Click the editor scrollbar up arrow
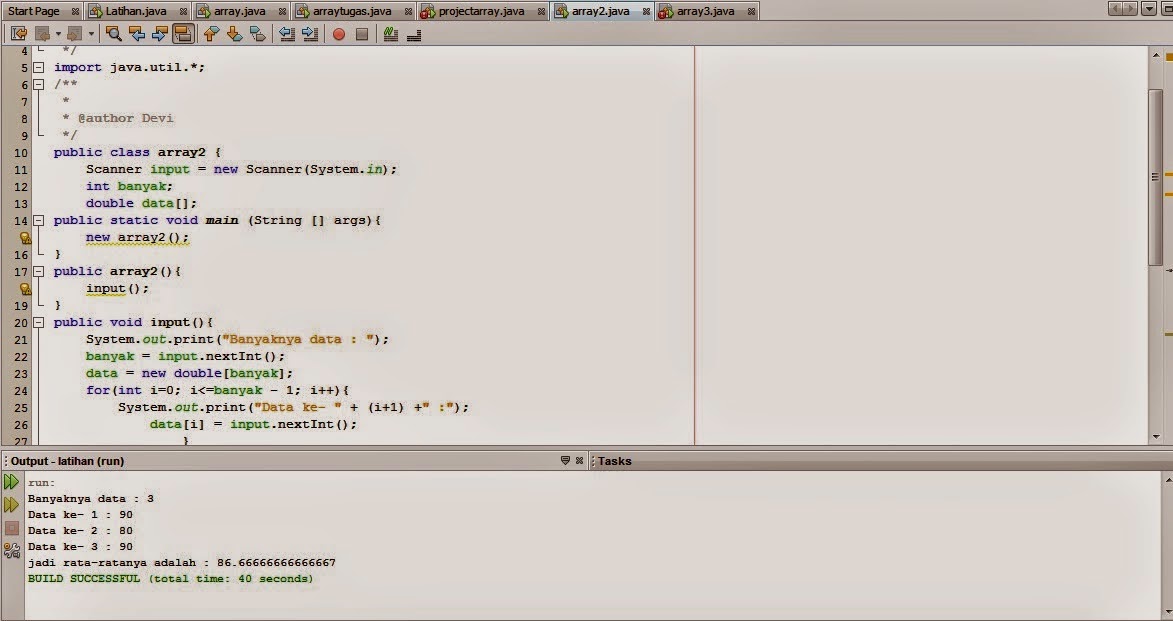Image resolution: width=1173 pixels, height=621 pixels. [1156, 55]
